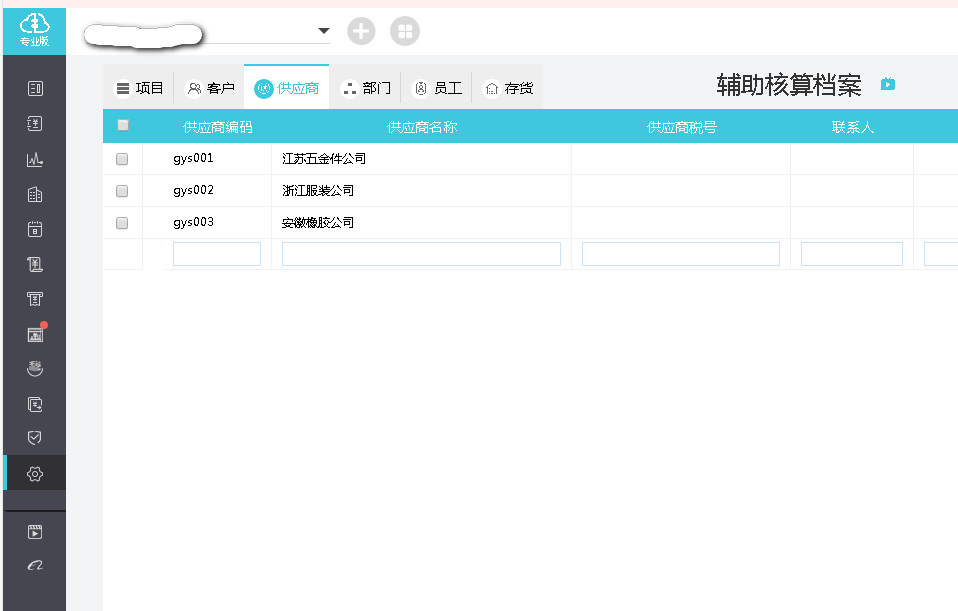Click the round plus add button
Screen dimensions: 958x611
tap(361, 31)
